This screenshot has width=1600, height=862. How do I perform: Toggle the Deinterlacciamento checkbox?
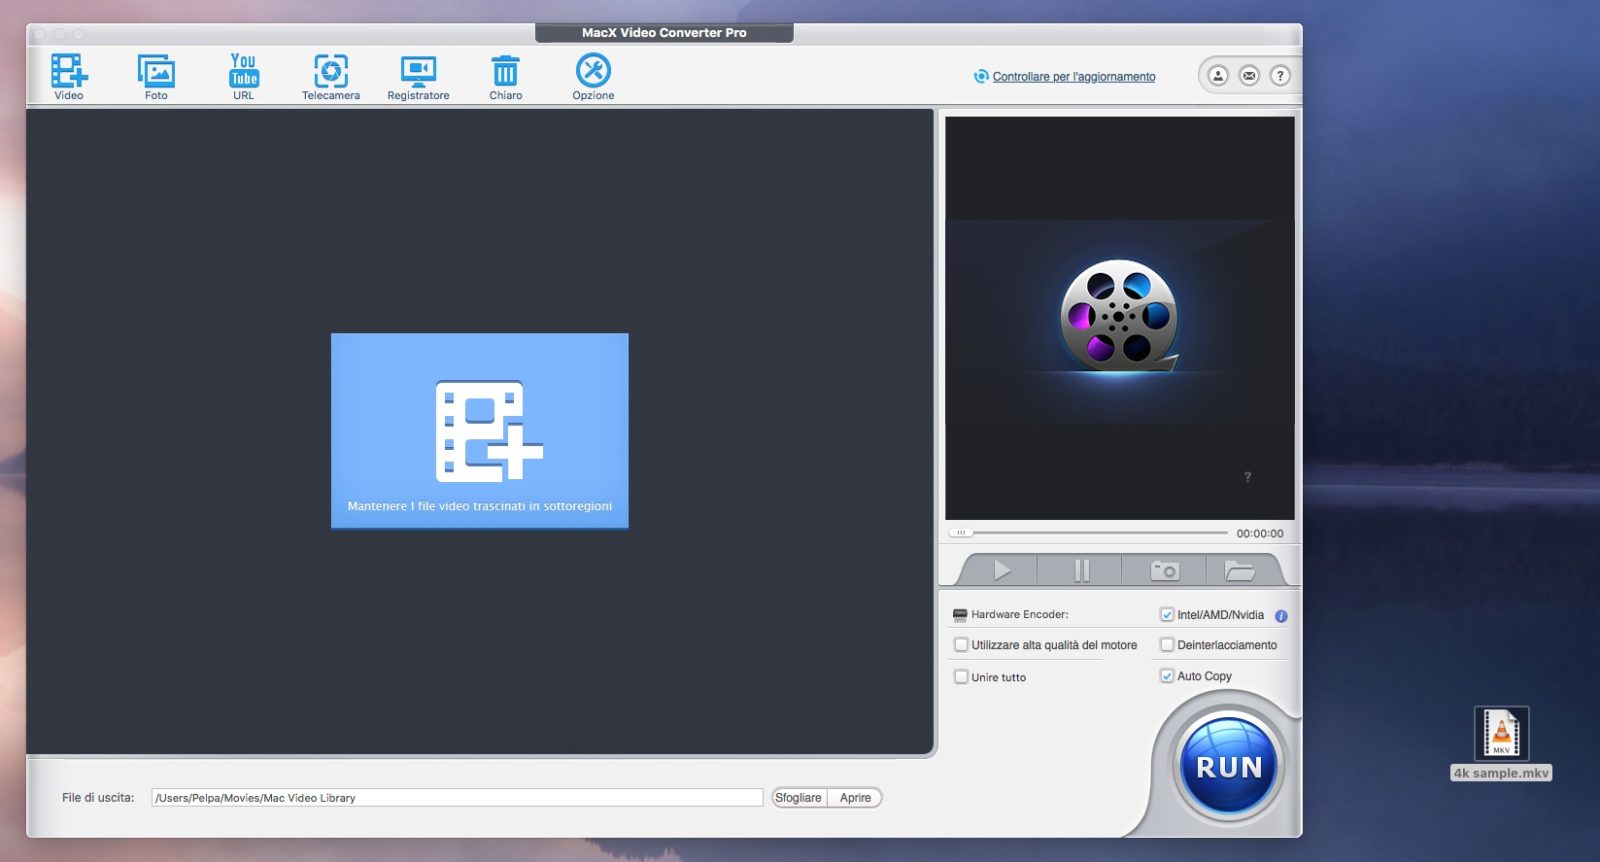click(x=1167, y=645)
